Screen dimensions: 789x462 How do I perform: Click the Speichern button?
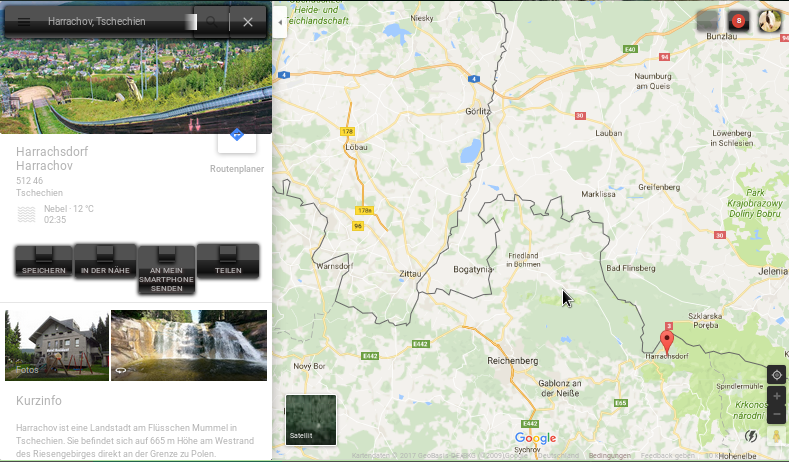[x=44, y=261]
